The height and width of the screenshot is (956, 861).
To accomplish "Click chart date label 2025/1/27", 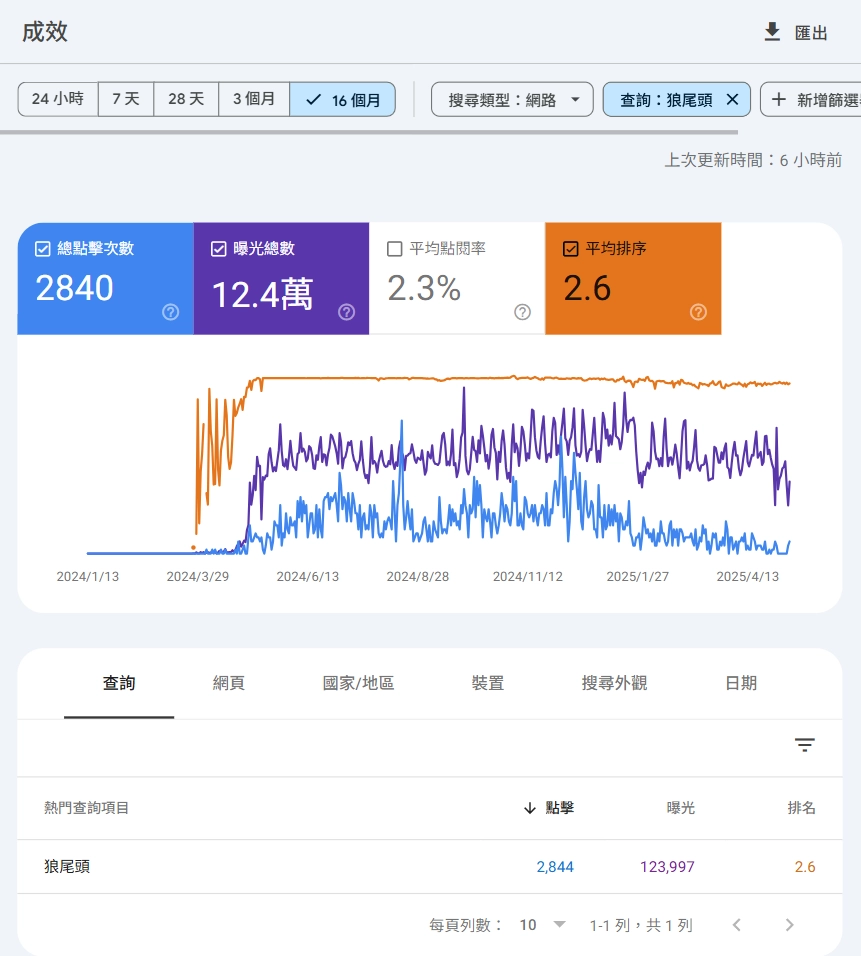I will pos(637,576).
